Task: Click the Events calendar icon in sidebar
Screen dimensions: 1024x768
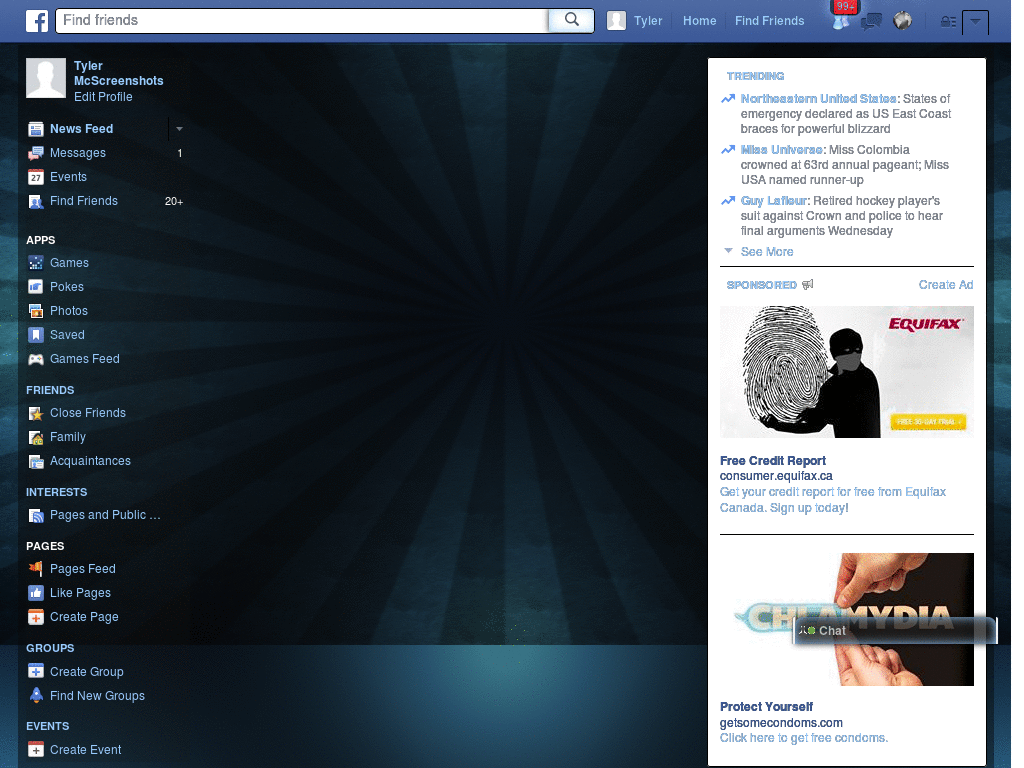Action: 36,177
